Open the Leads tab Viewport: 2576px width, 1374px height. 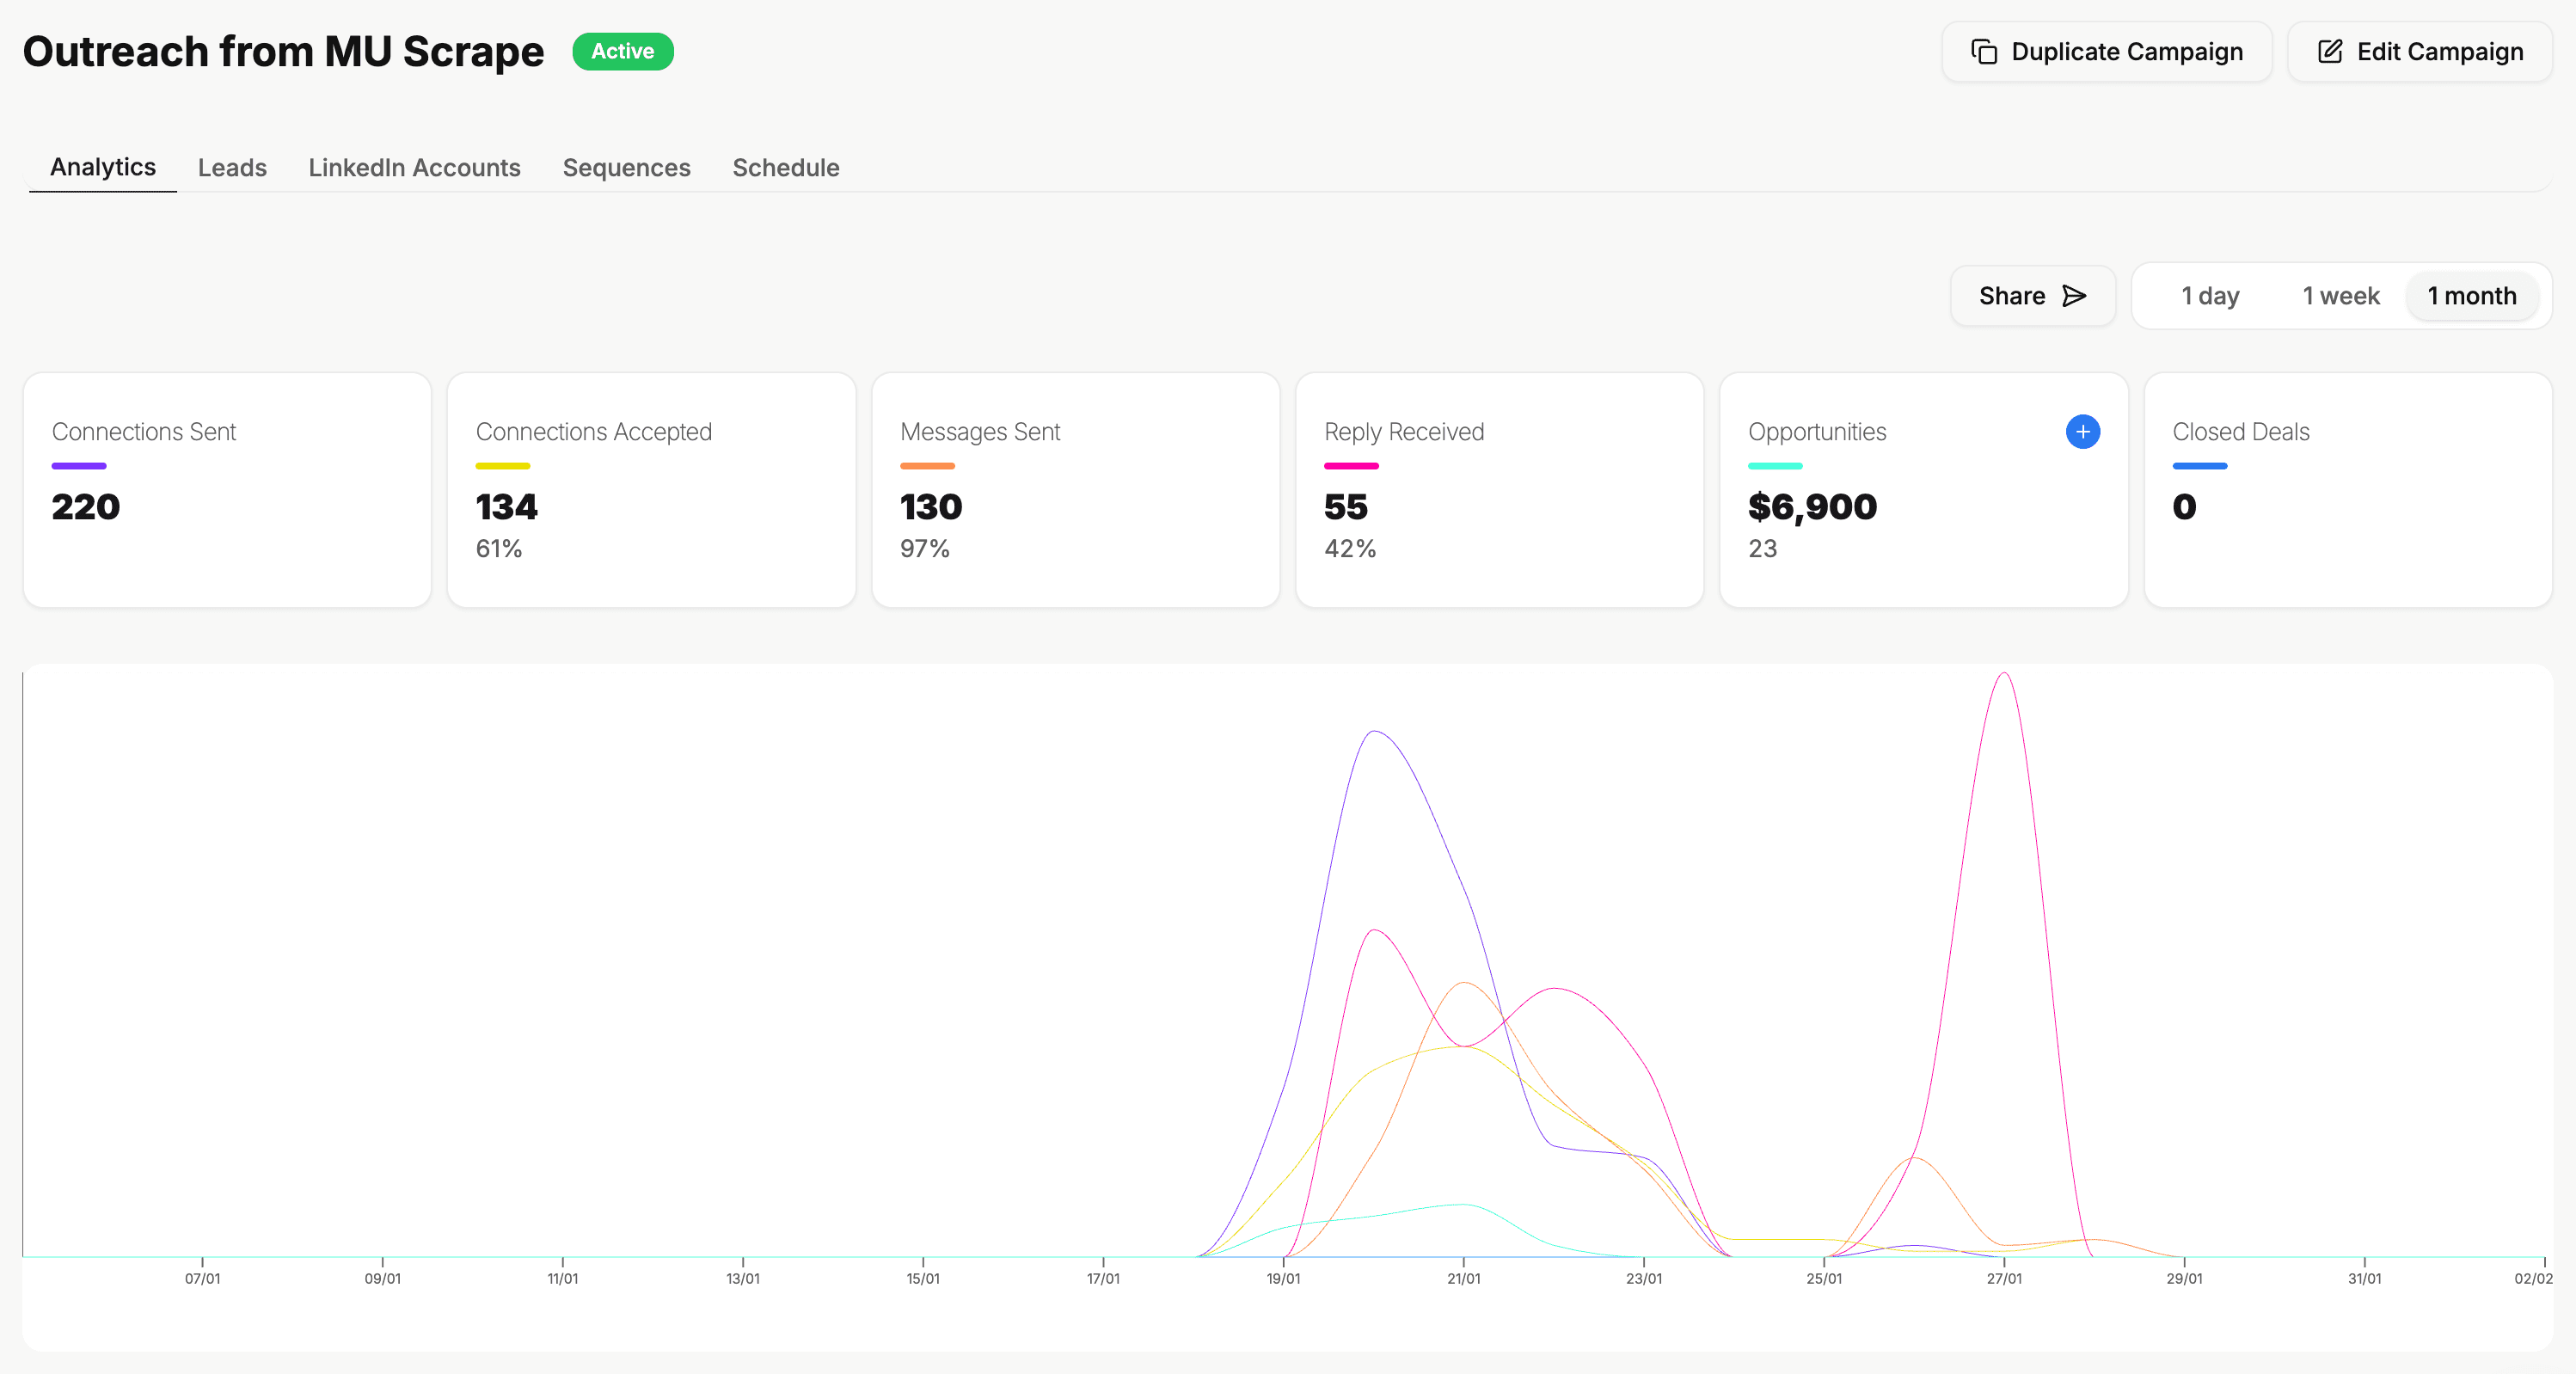(x=232, y=167)
